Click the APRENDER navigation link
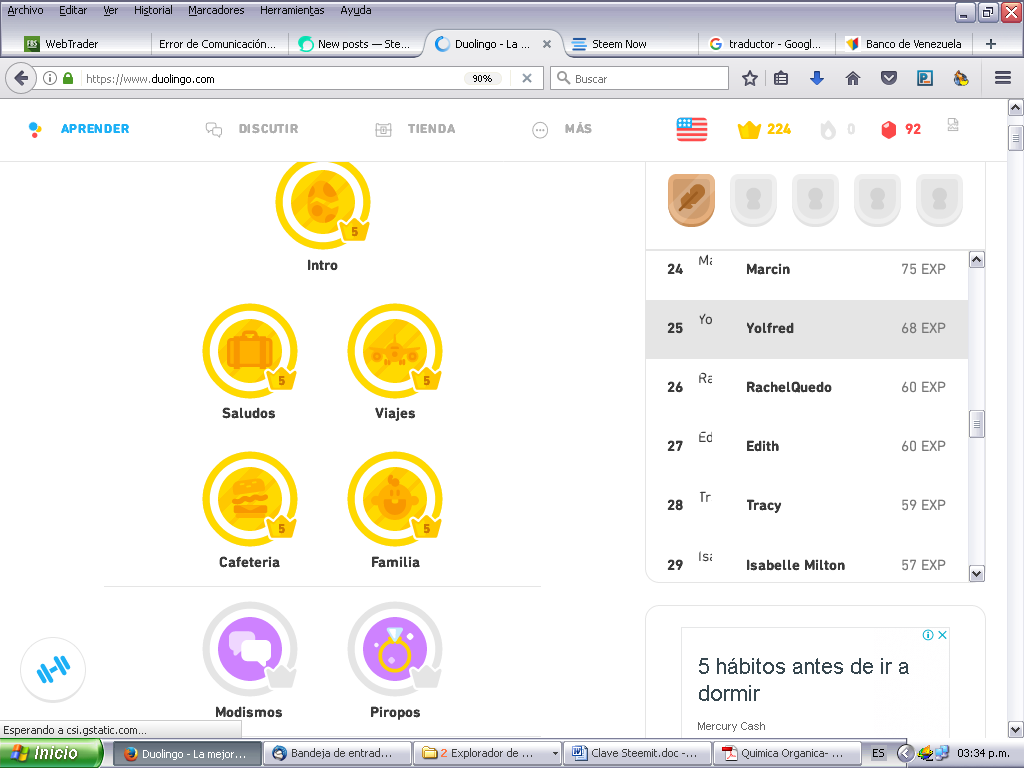This screenshot has height=768, width=1024. pyautogui.click(x=95, y=129)
